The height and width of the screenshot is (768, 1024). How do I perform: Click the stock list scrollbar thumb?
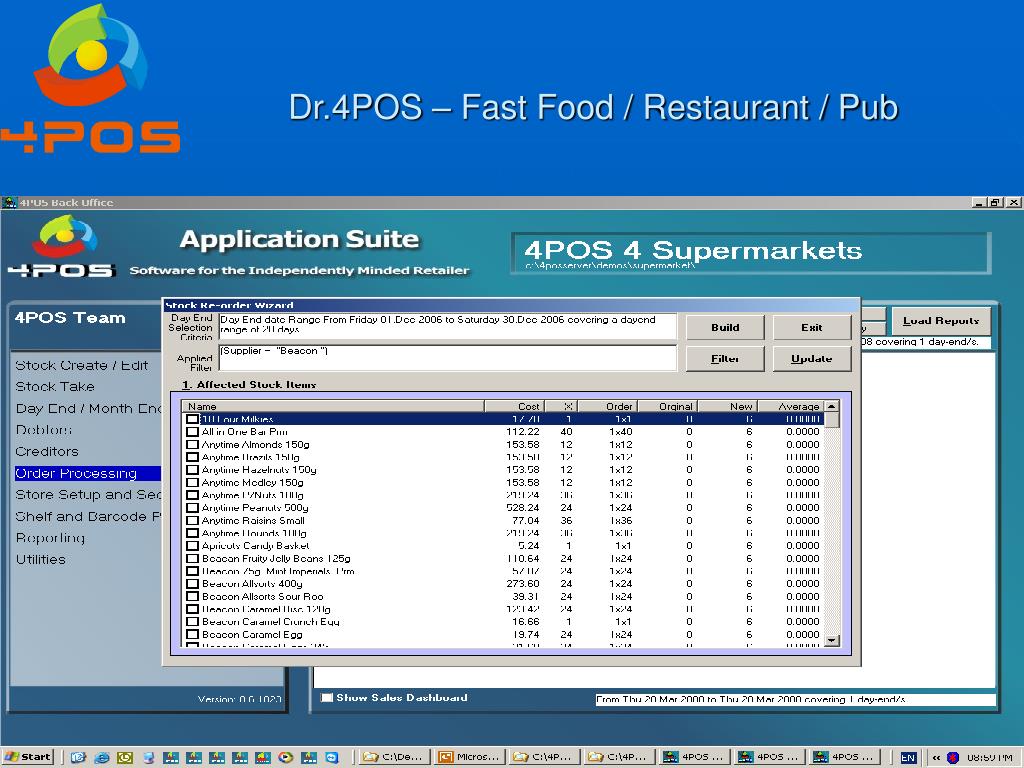pyautogui.click(x=831, y=420)
